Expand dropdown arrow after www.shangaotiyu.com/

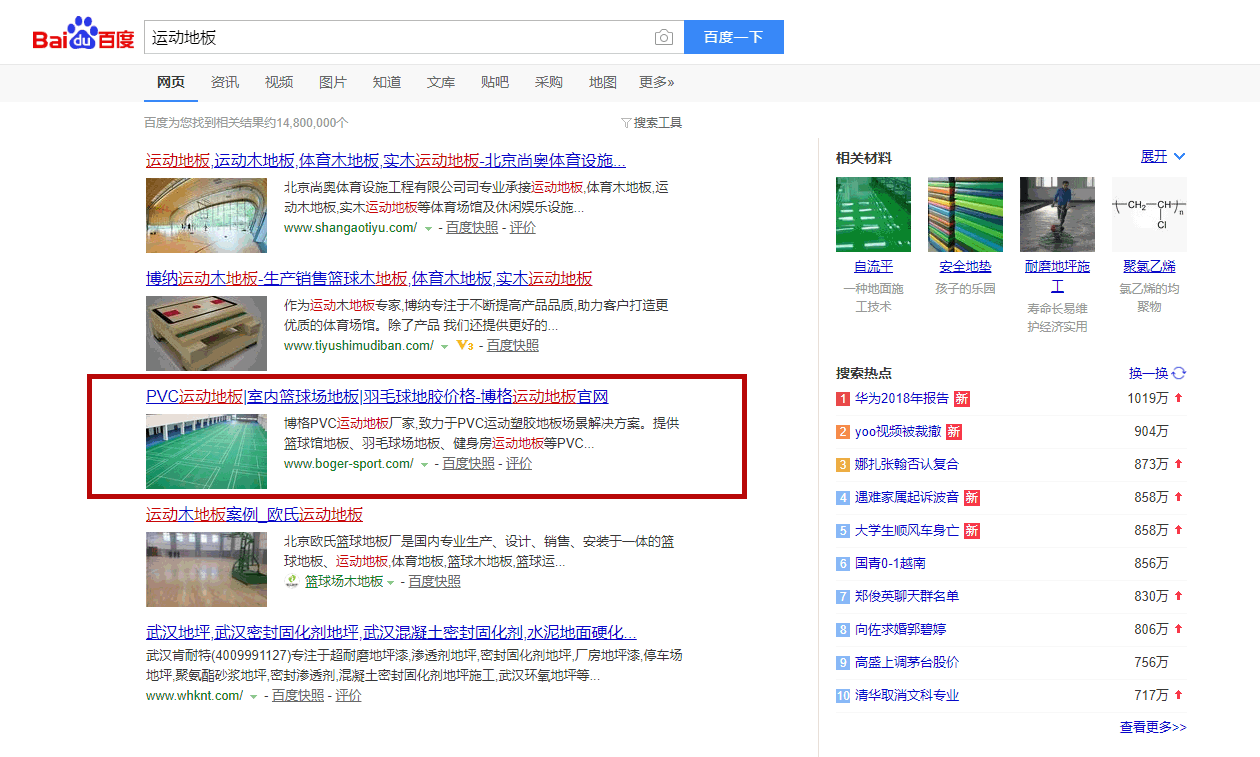428,229
